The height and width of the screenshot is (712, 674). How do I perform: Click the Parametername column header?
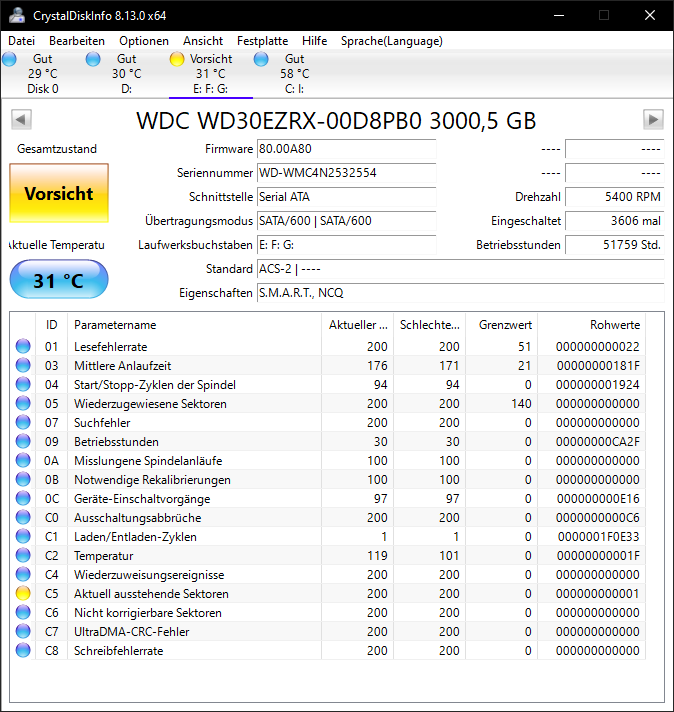[194, 325]
